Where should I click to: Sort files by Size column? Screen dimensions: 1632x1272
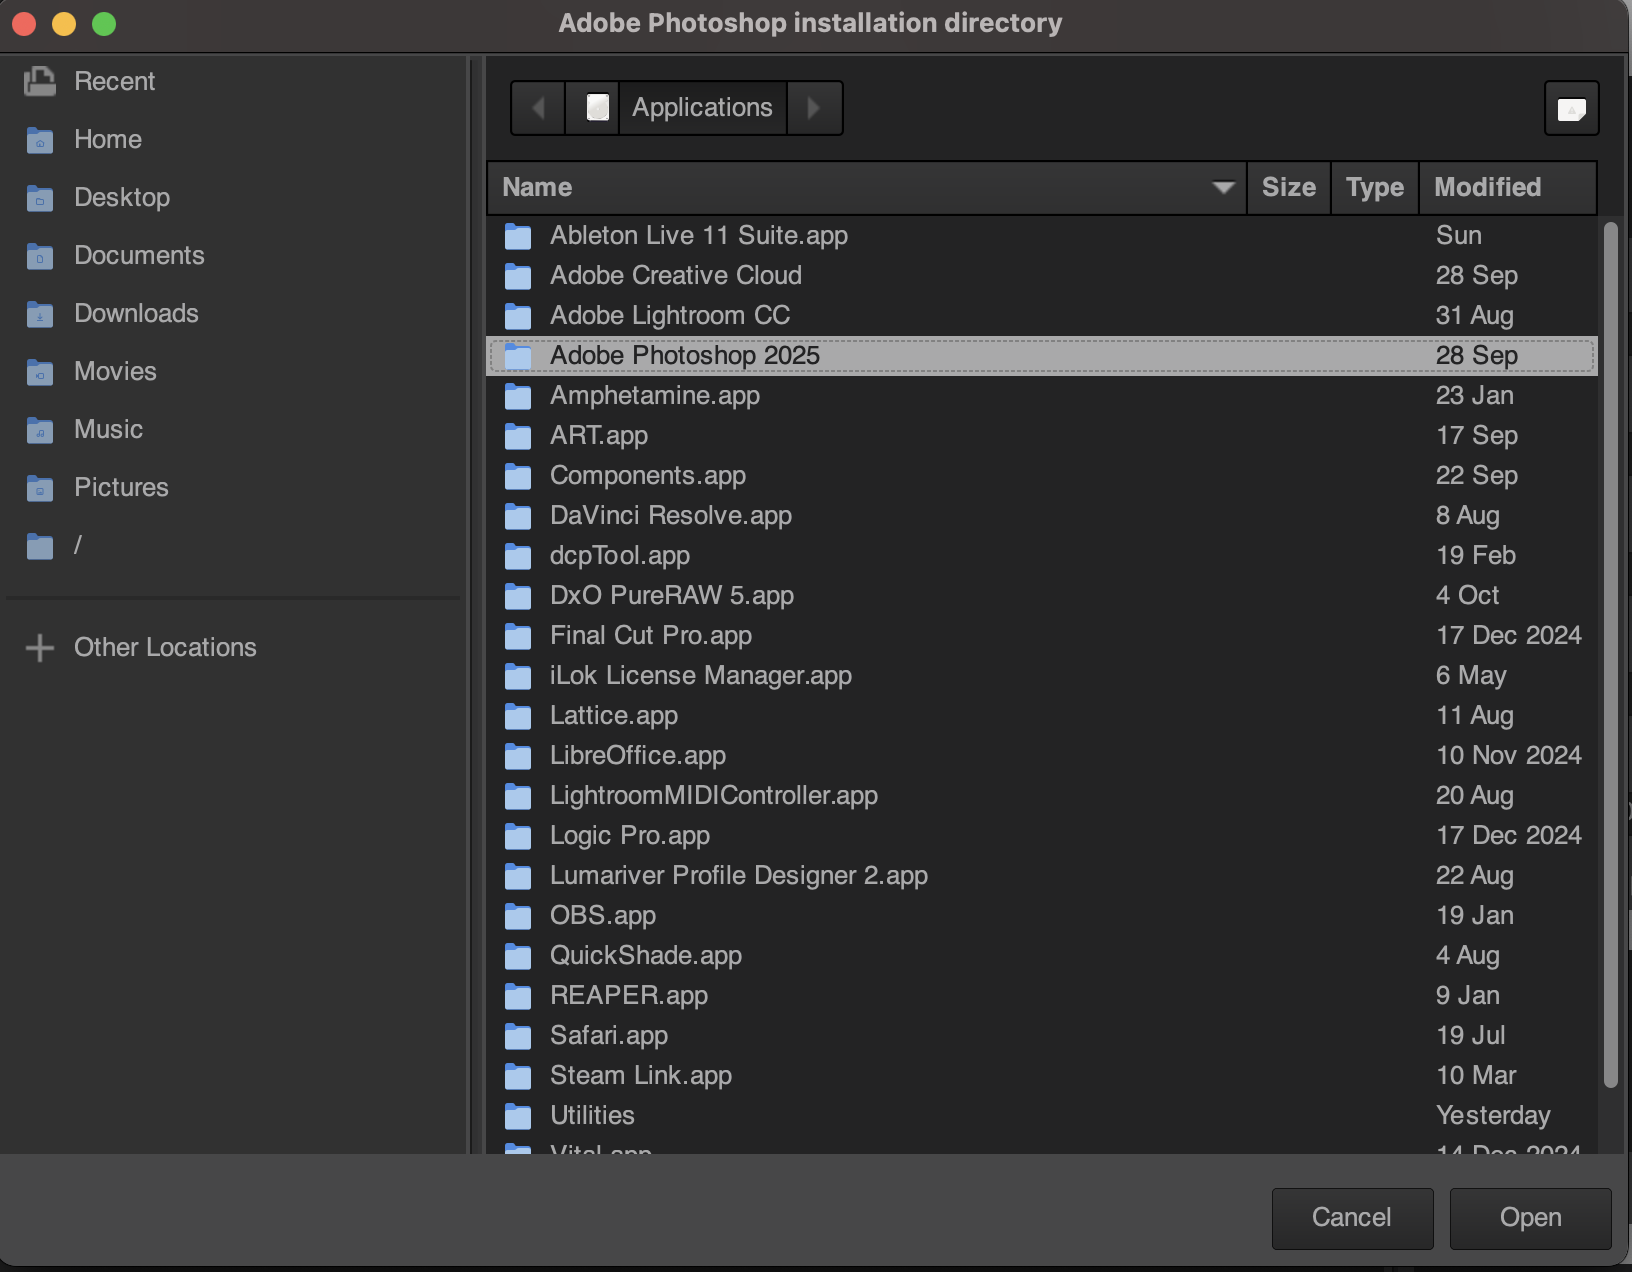click(1288, 187)
